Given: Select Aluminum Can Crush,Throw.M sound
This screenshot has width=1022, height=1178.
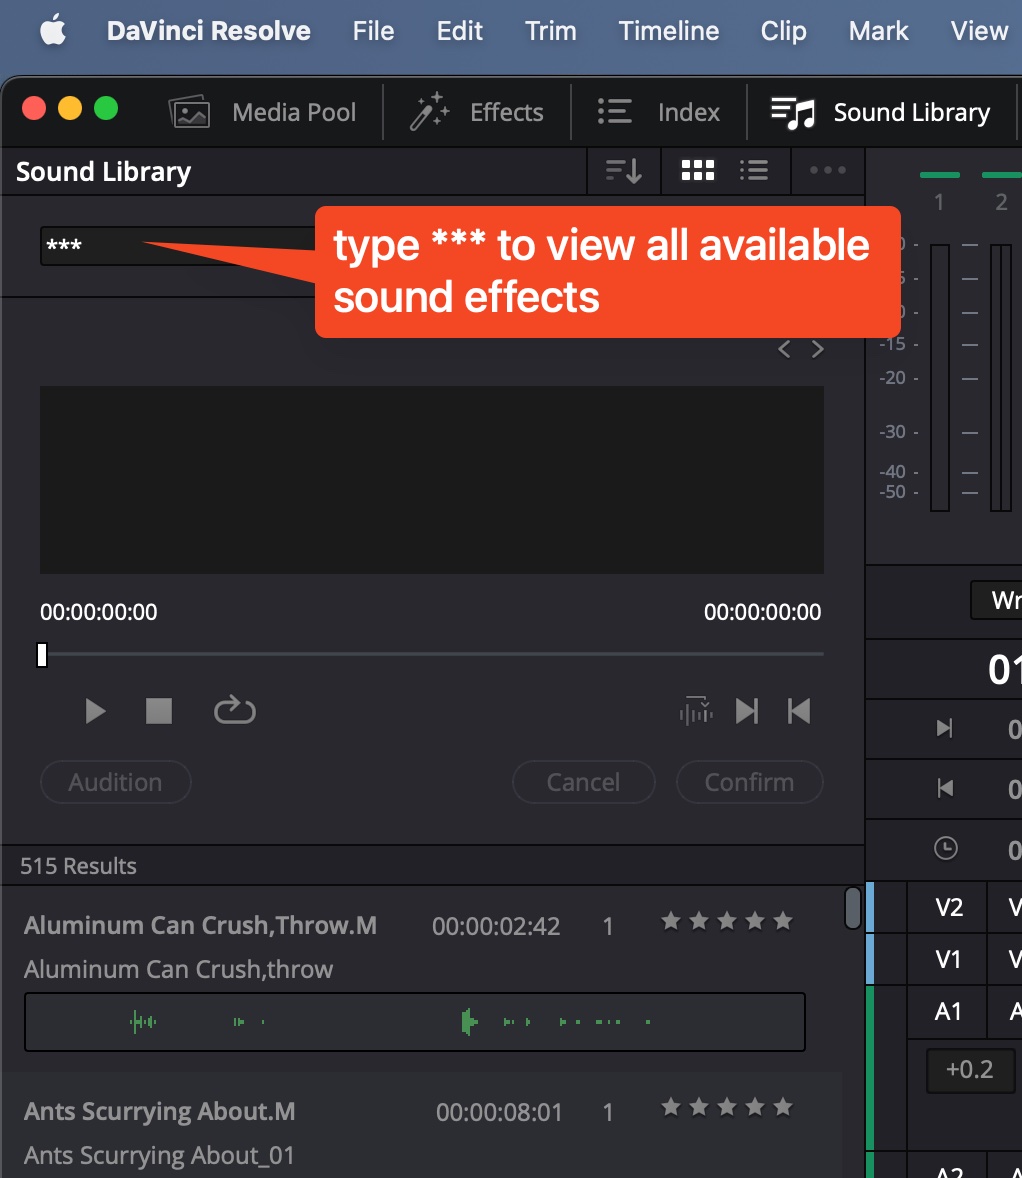Looking at the screenshot, I should click(201, 926).
